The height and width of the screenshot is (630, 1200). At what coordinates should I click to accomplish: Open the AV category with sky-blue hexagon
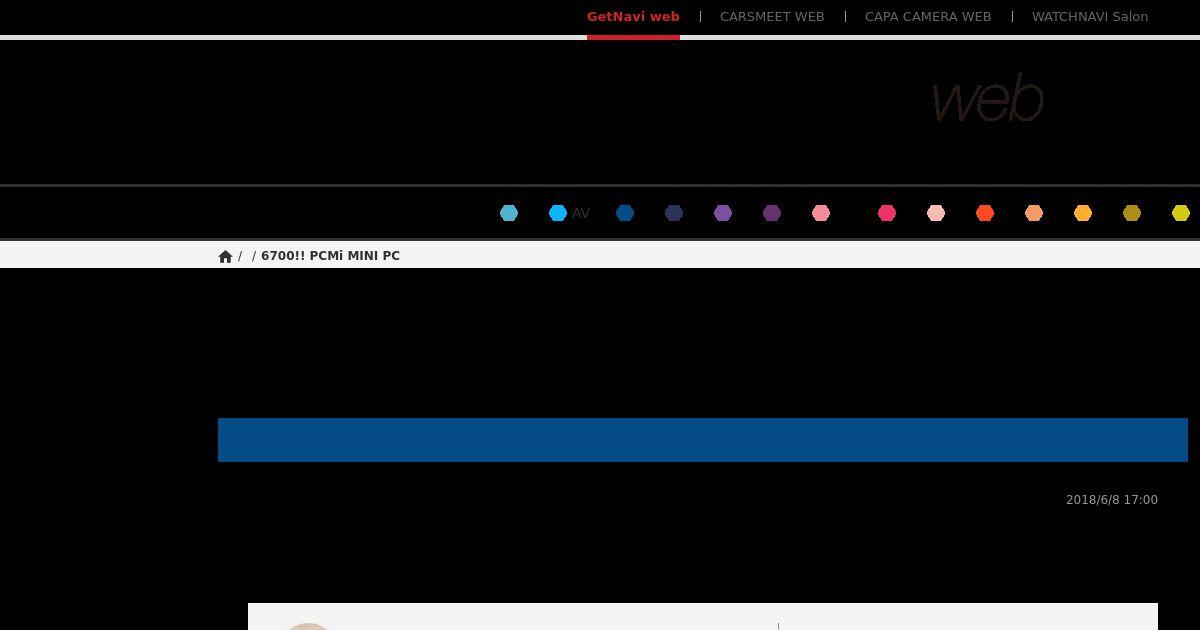[569, 213]
